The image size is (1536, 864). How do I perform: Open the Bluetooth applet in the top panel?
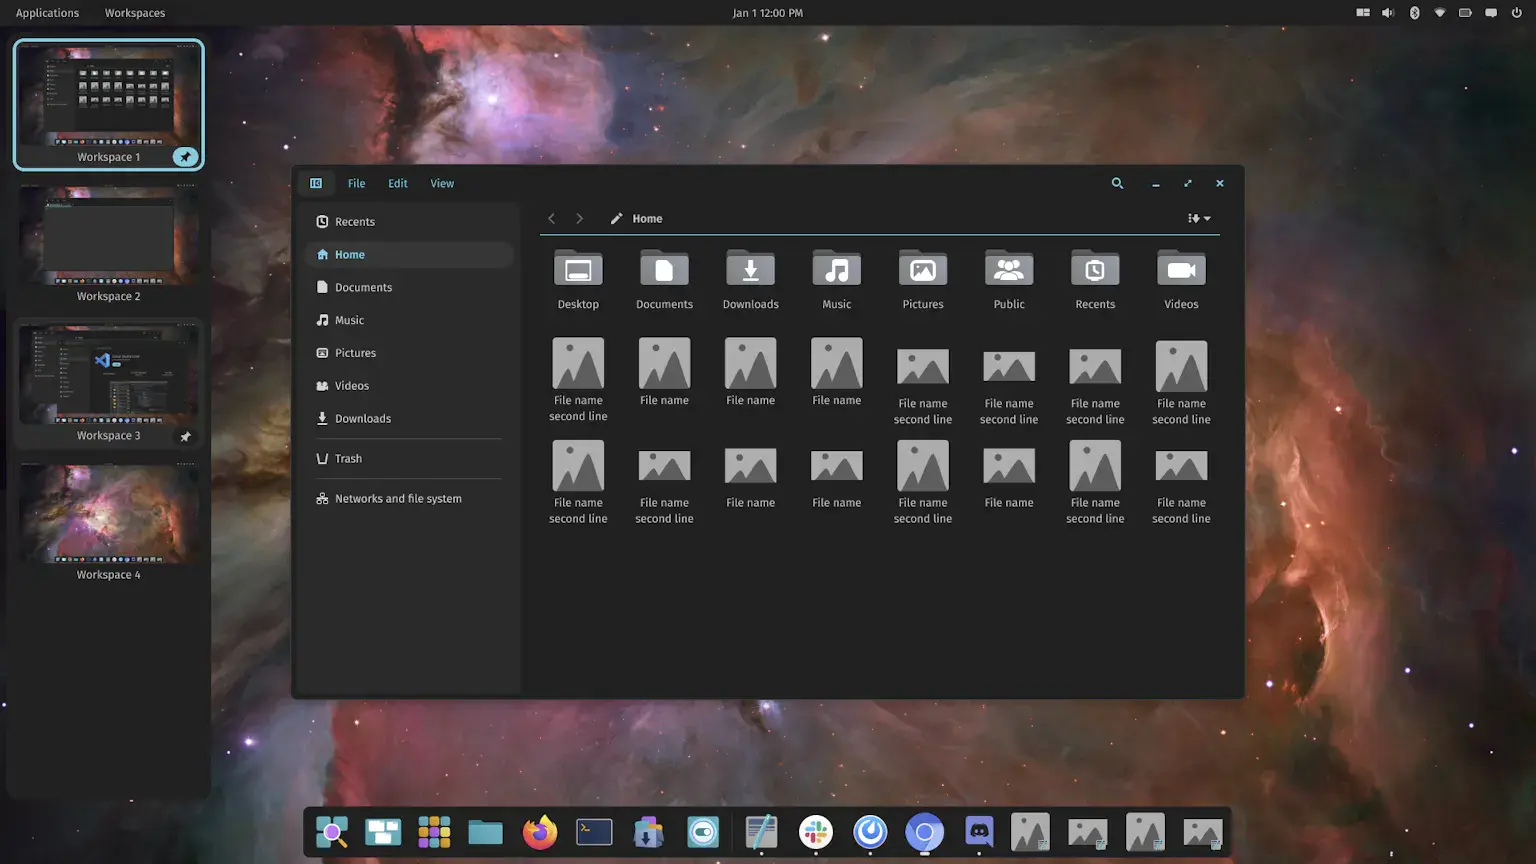(x=1414, y=12)
